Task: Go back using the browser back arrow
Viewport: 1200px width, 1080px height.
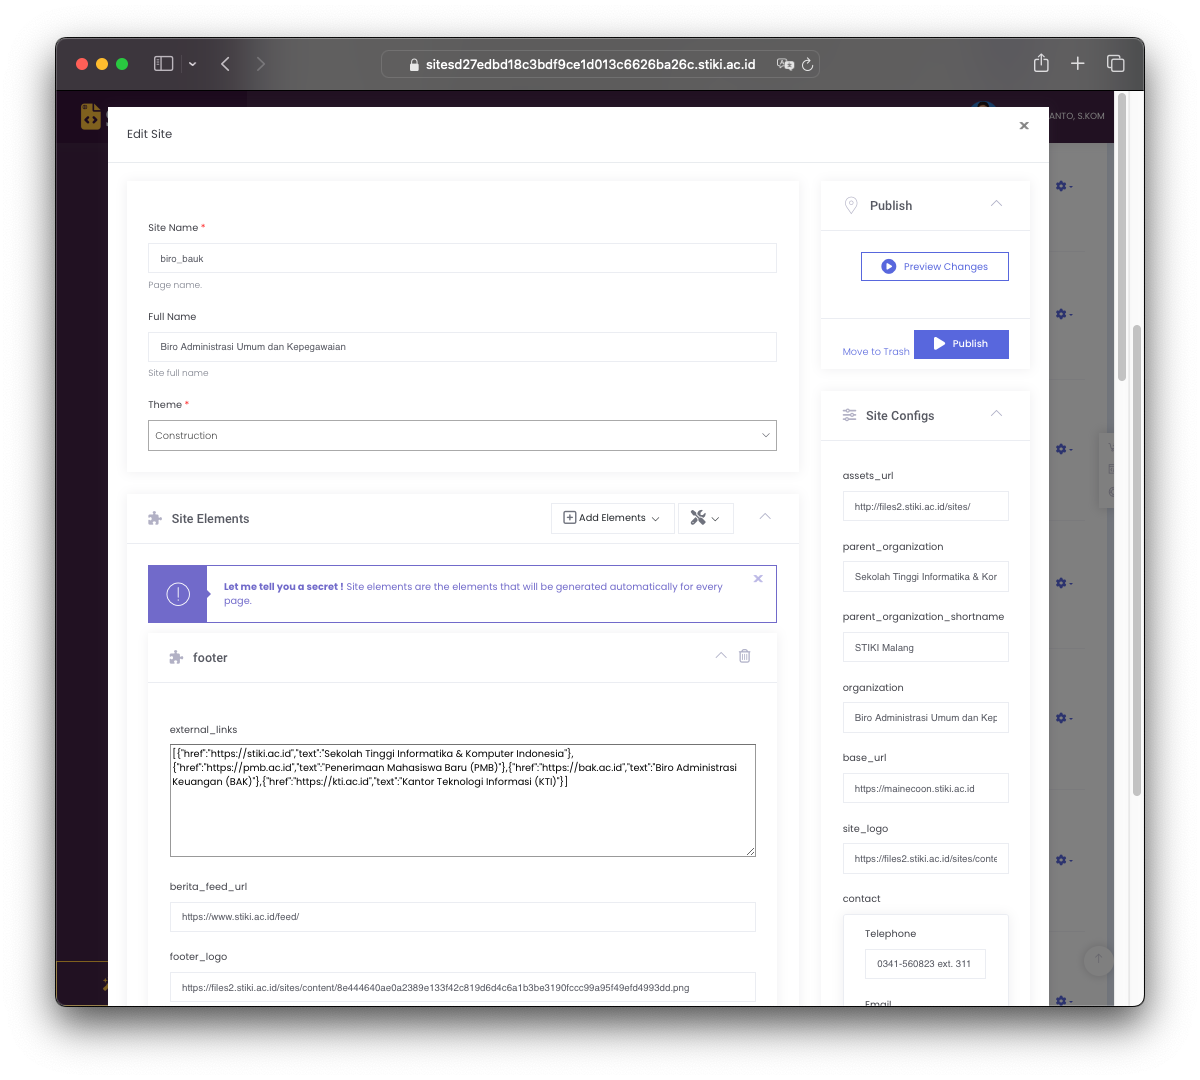Action: tap(226, 64)
